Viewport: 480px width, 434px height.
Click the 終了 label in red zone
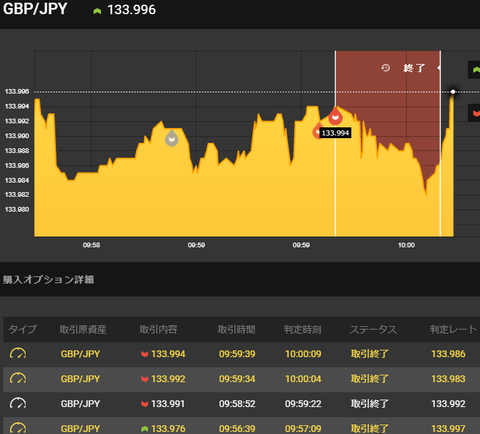[414, 68]
